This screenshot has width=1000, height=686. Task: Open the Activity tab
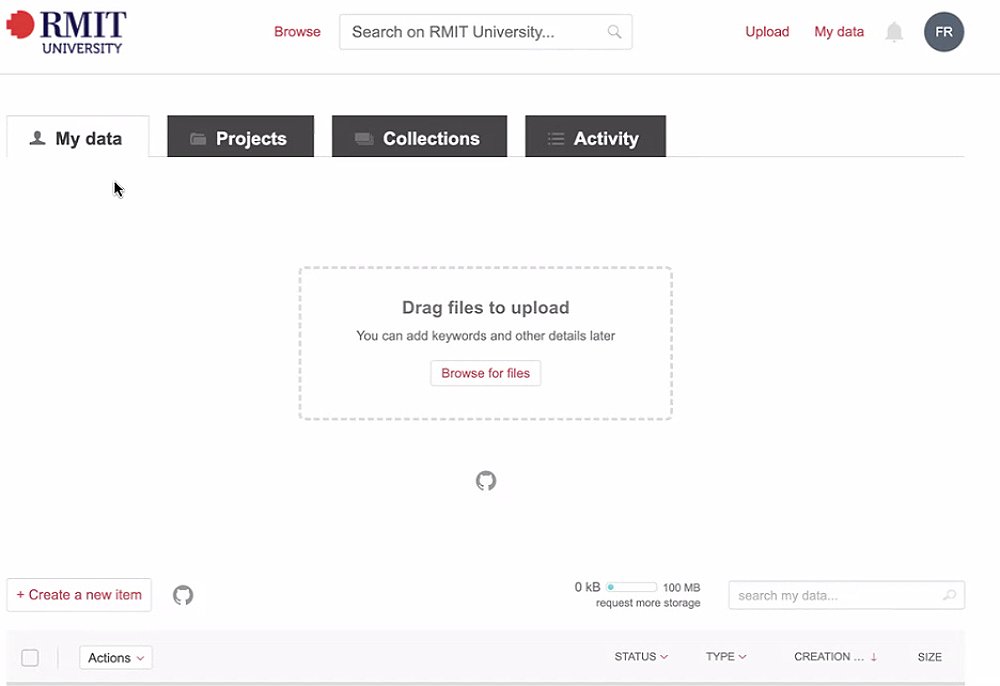tap(595, 138)
